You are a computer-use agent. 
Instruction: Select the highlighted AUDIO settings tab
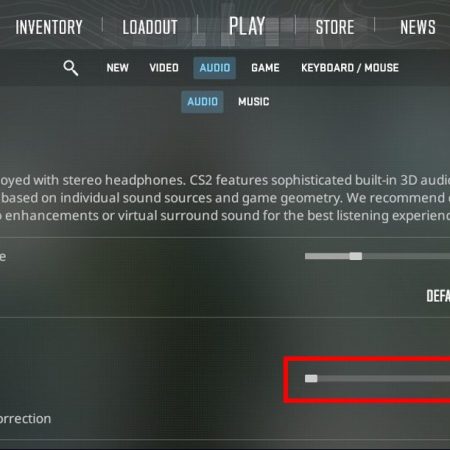(215, 68)
